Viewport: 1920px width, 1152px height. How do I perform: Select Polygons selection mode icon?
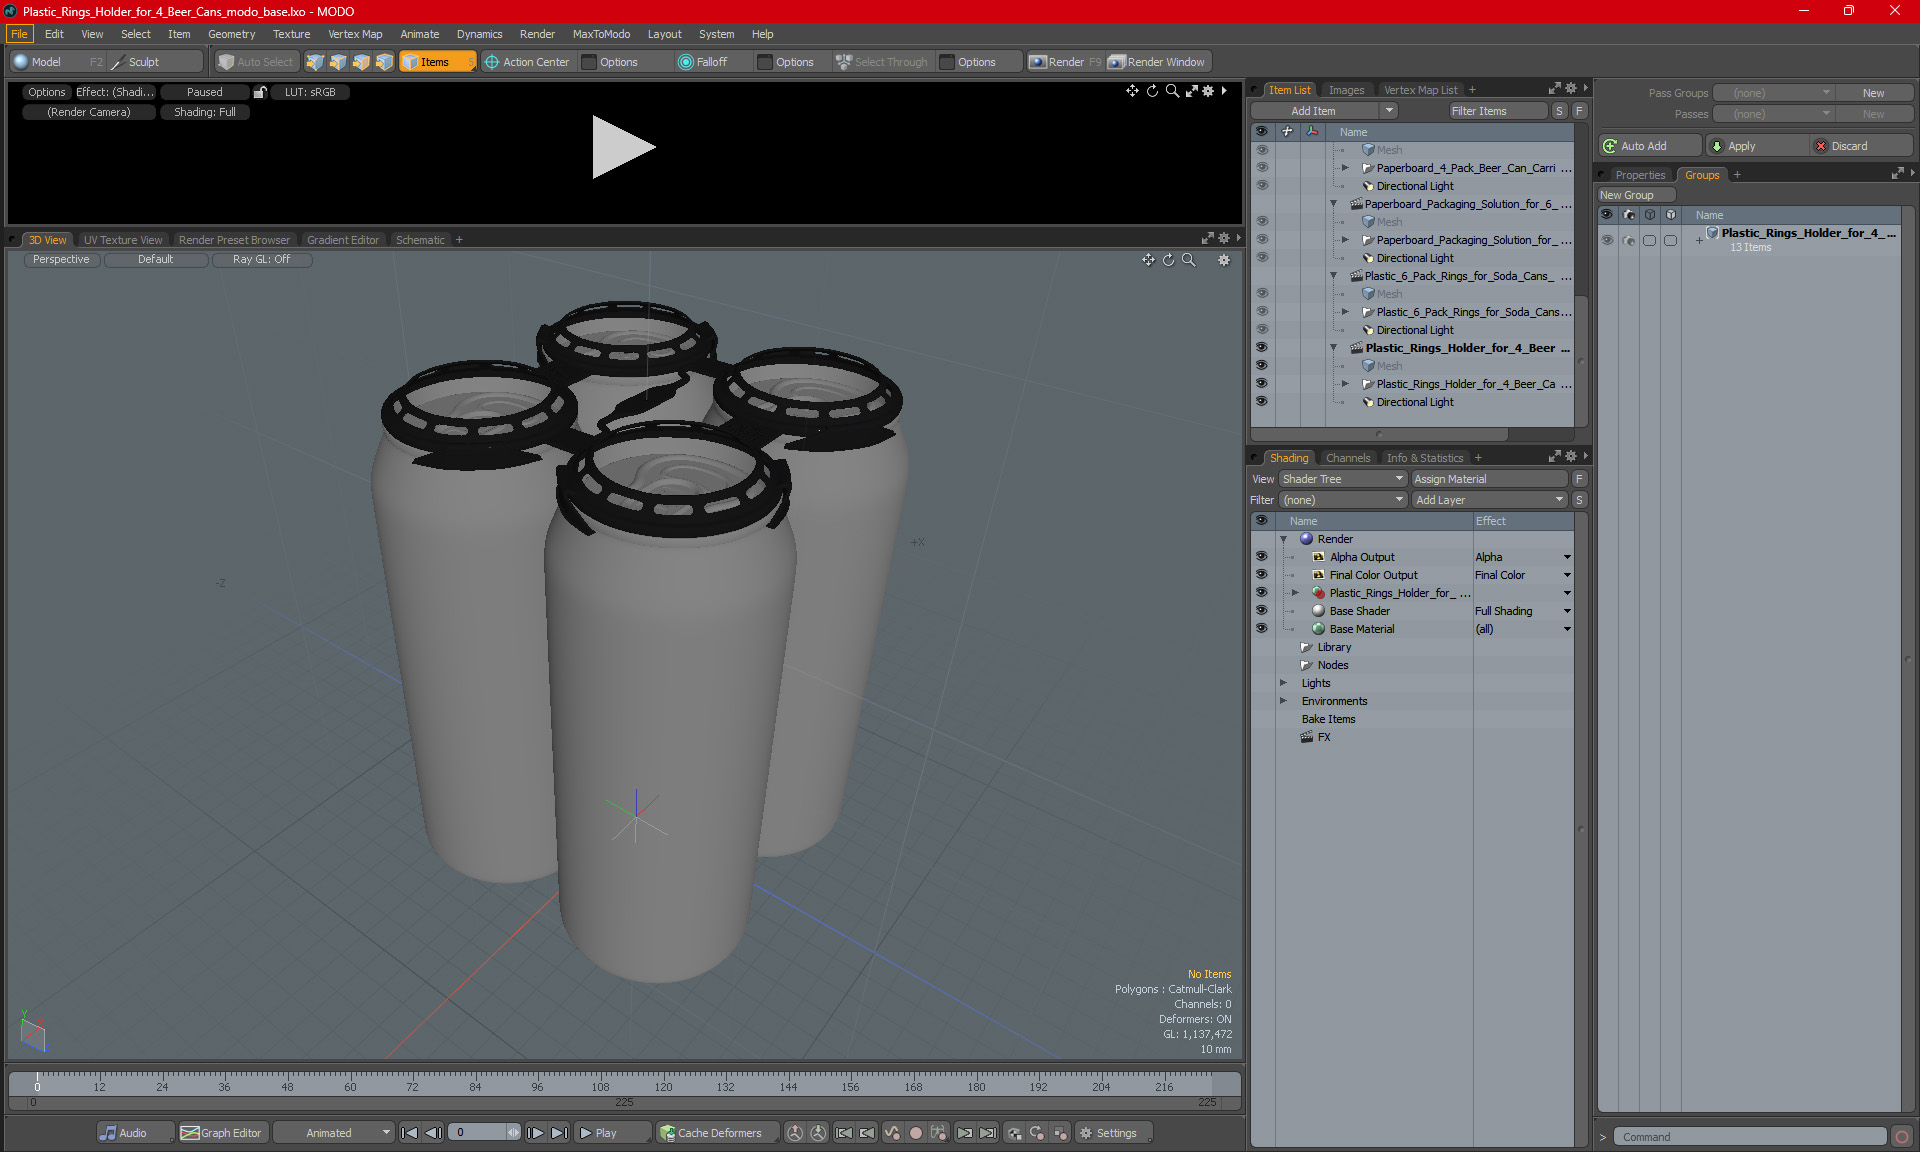click(x=361, y=62)
